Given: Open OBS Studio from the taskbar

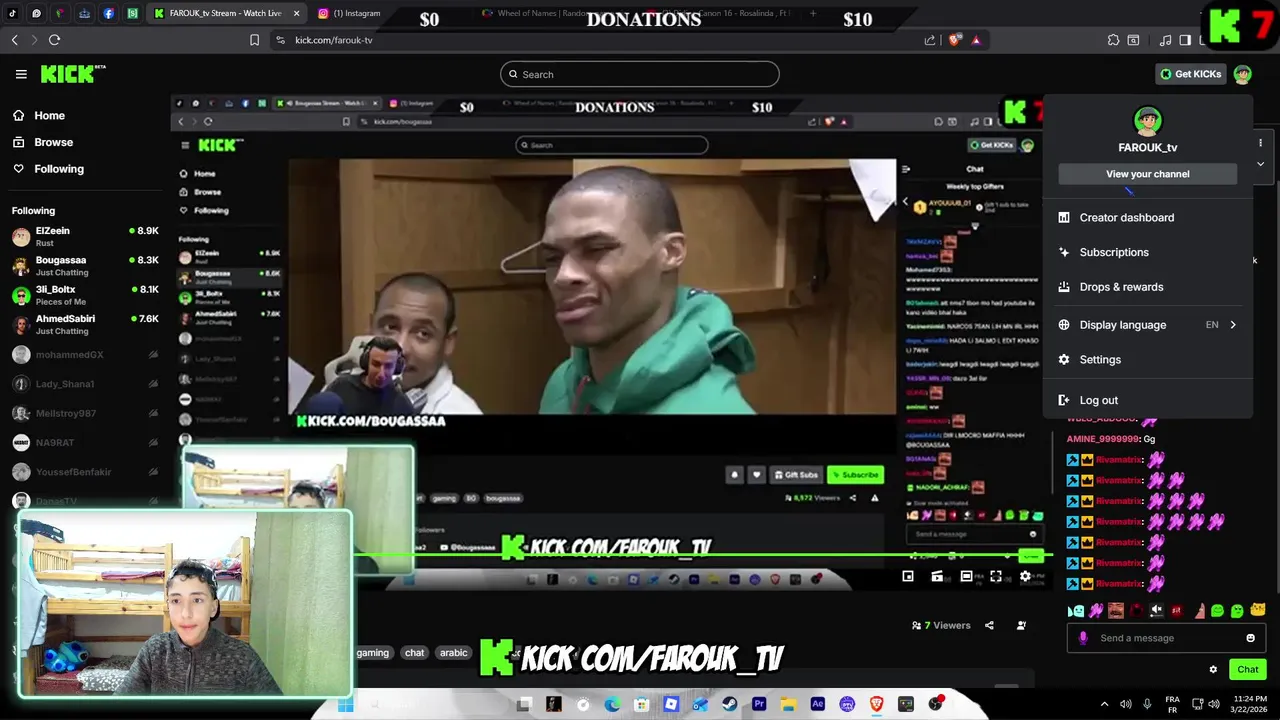Looking at the screenshot, I should [935, 704].
